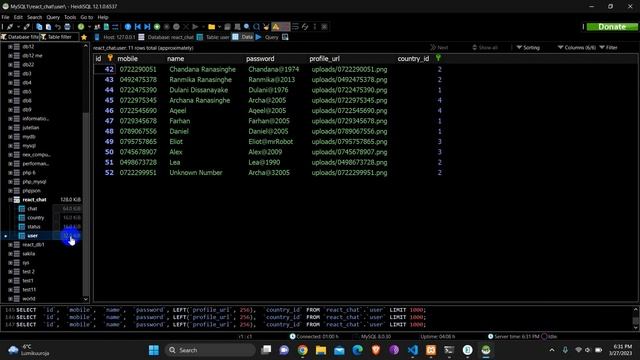Select cell 'uploads/0722545690.png'
Image resolution: width=640 pixels, height=360 pixels.
[x=349, y=111]
